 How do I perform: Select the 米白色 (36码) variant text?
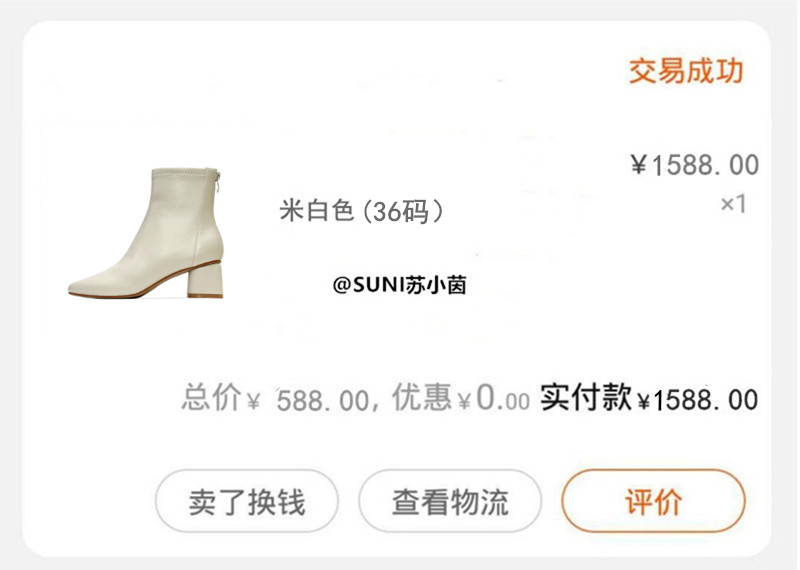[361, 210]
